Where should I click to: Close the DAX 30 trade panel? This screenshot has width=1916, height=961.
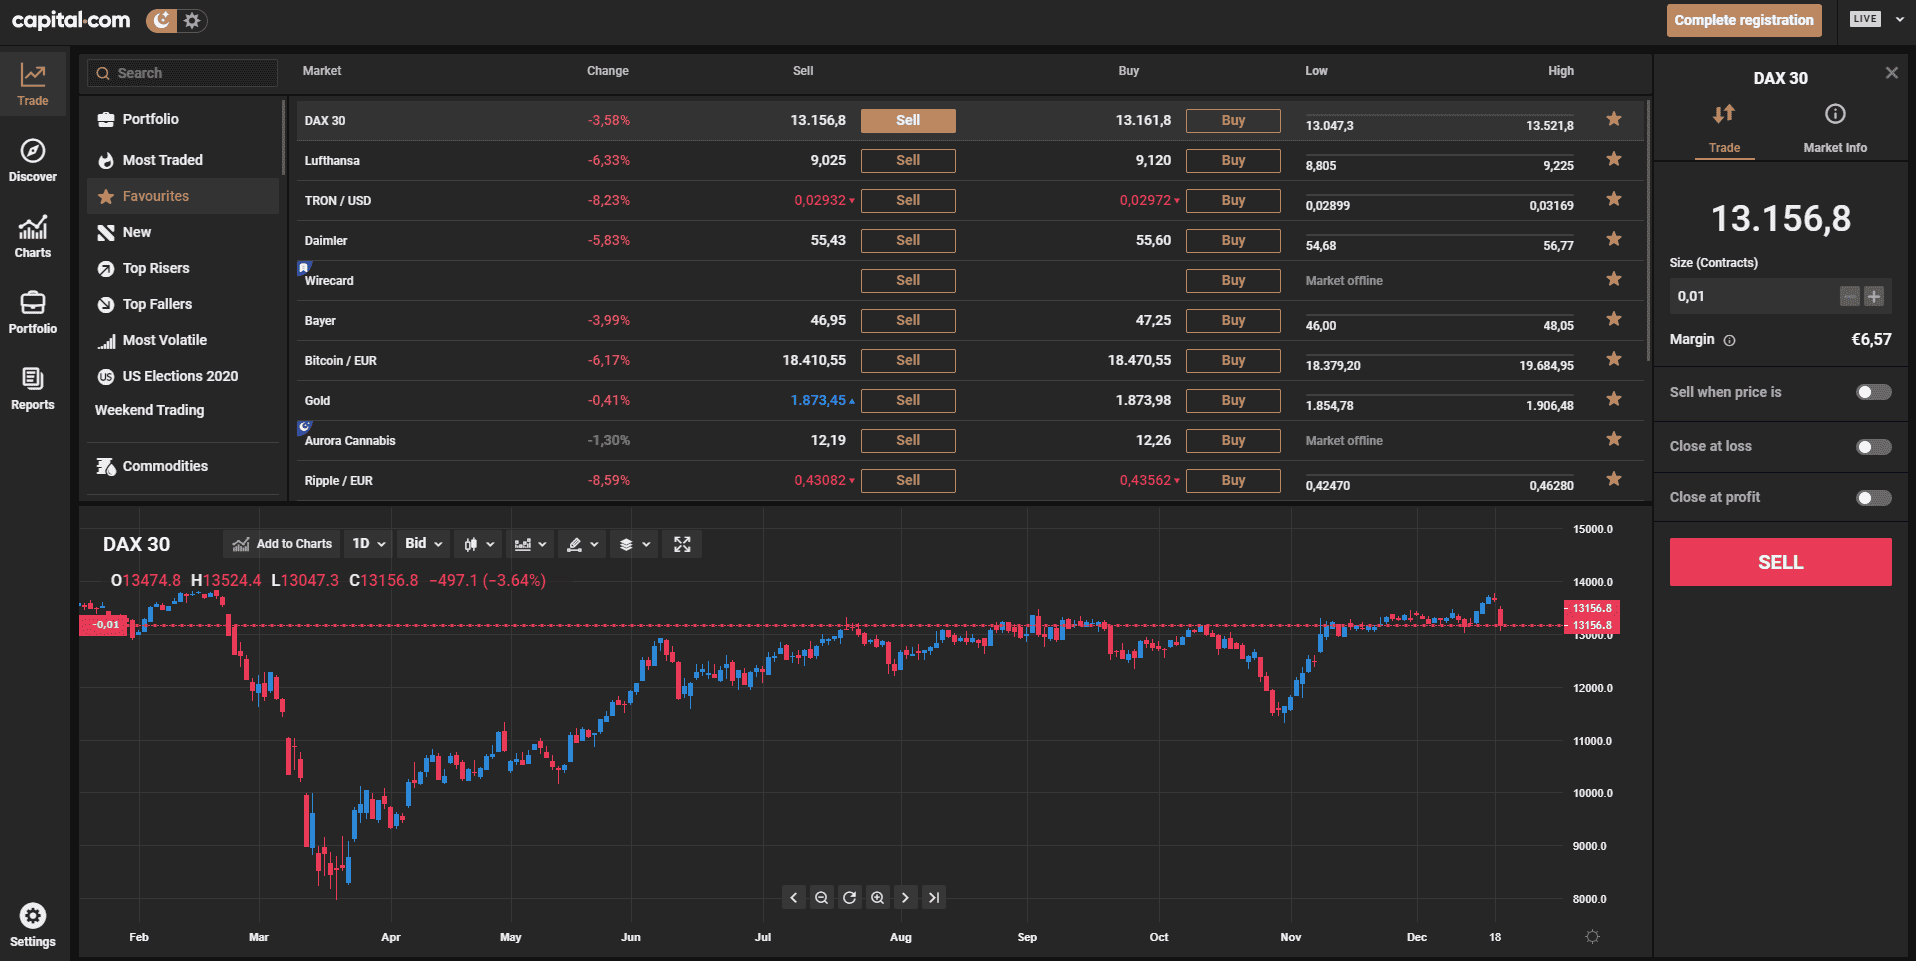click(1891, 73)
